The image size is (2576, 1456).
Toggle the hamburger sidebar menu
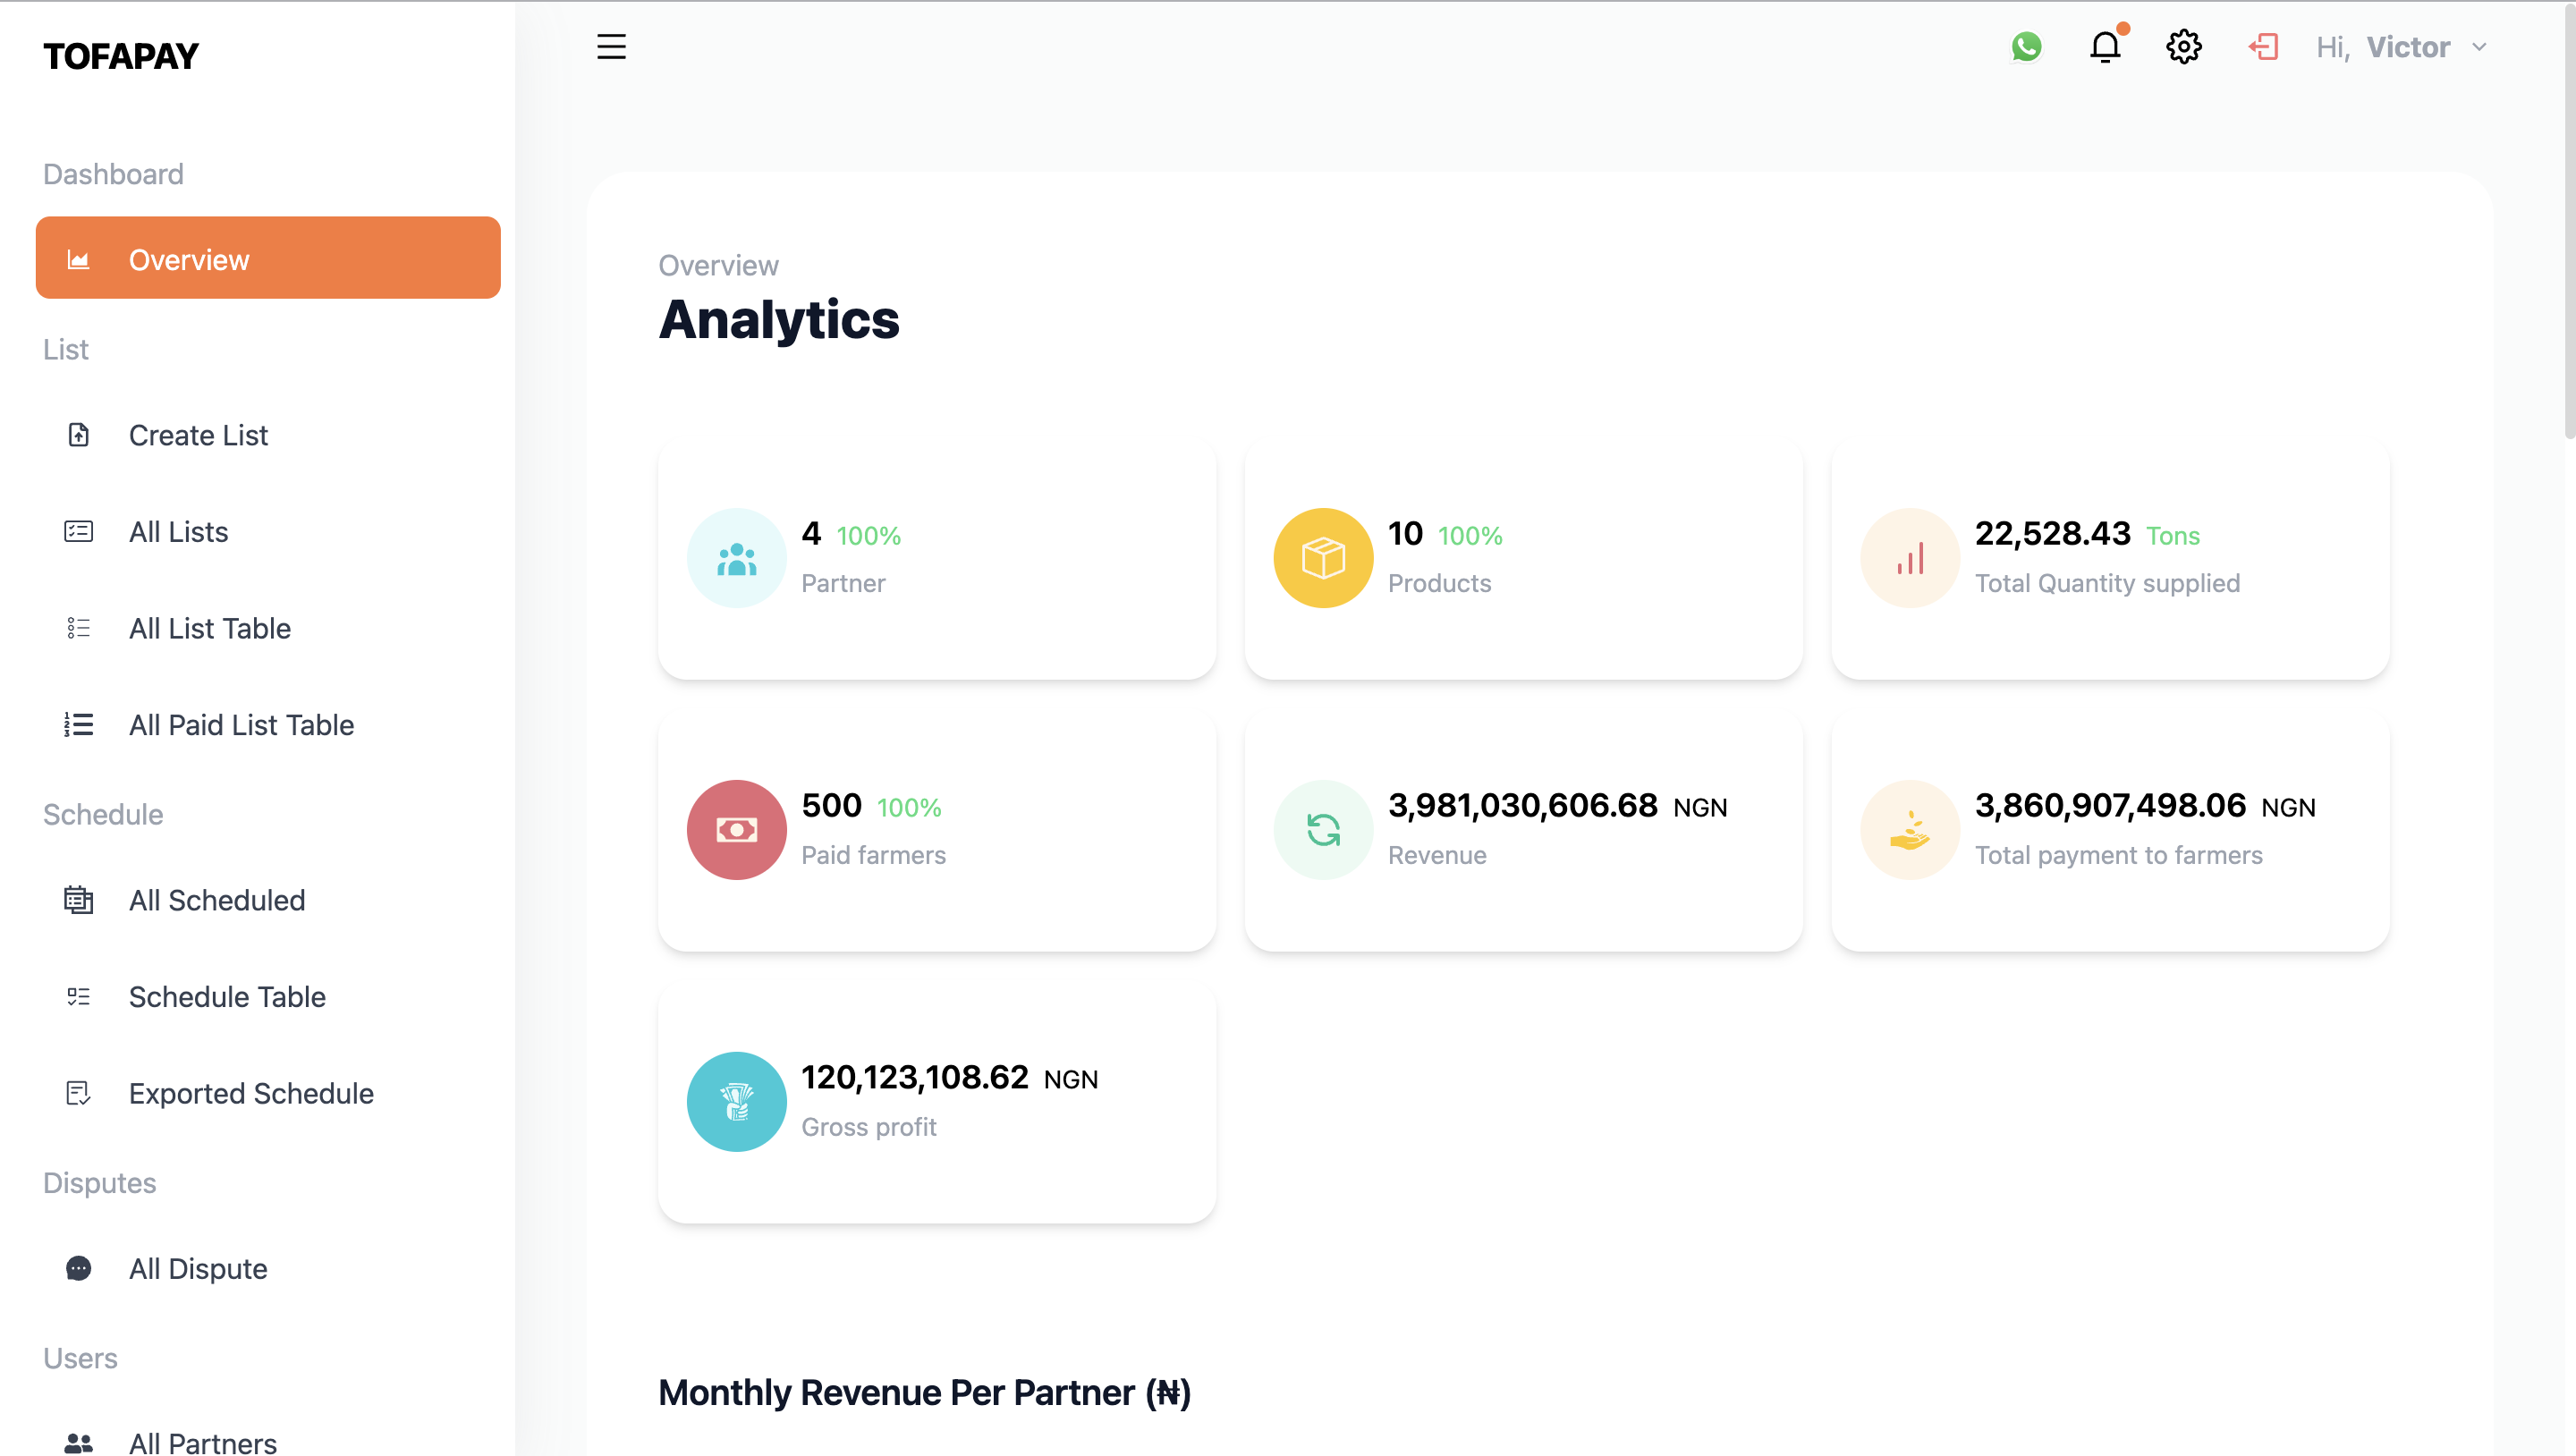coord(611,47)
